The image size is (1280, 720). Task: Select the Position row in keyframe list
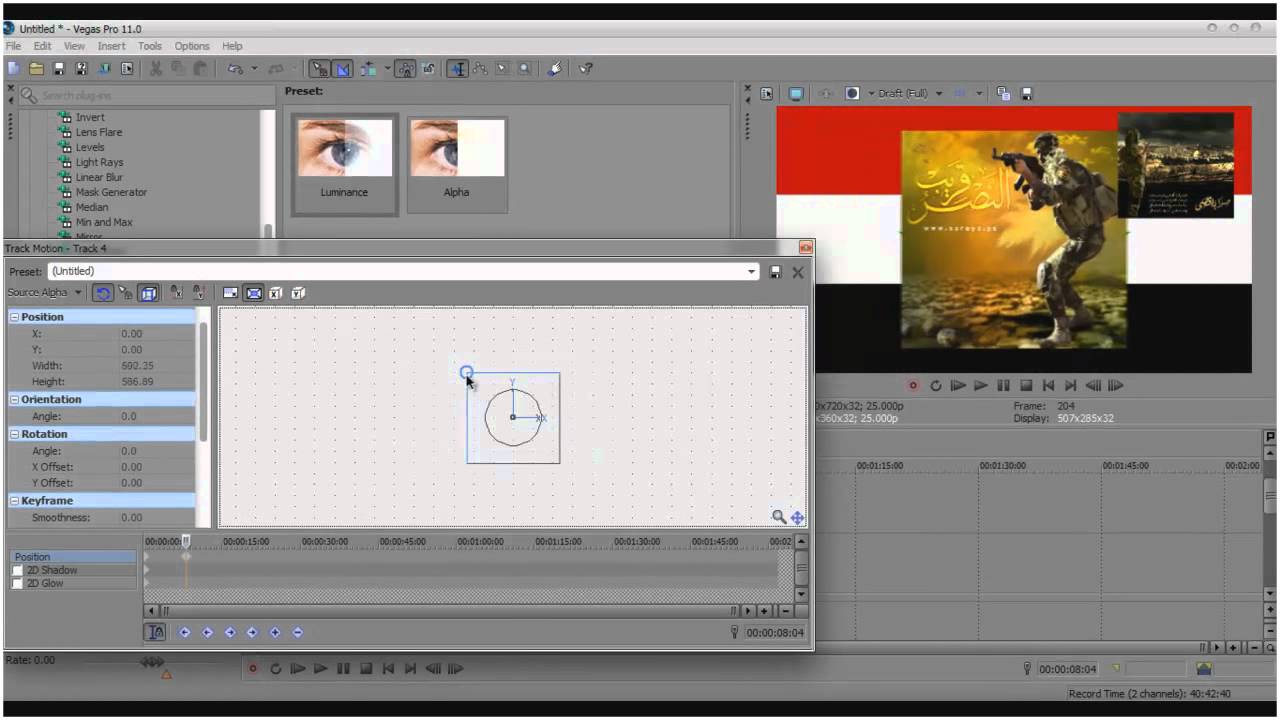[73, 557]
